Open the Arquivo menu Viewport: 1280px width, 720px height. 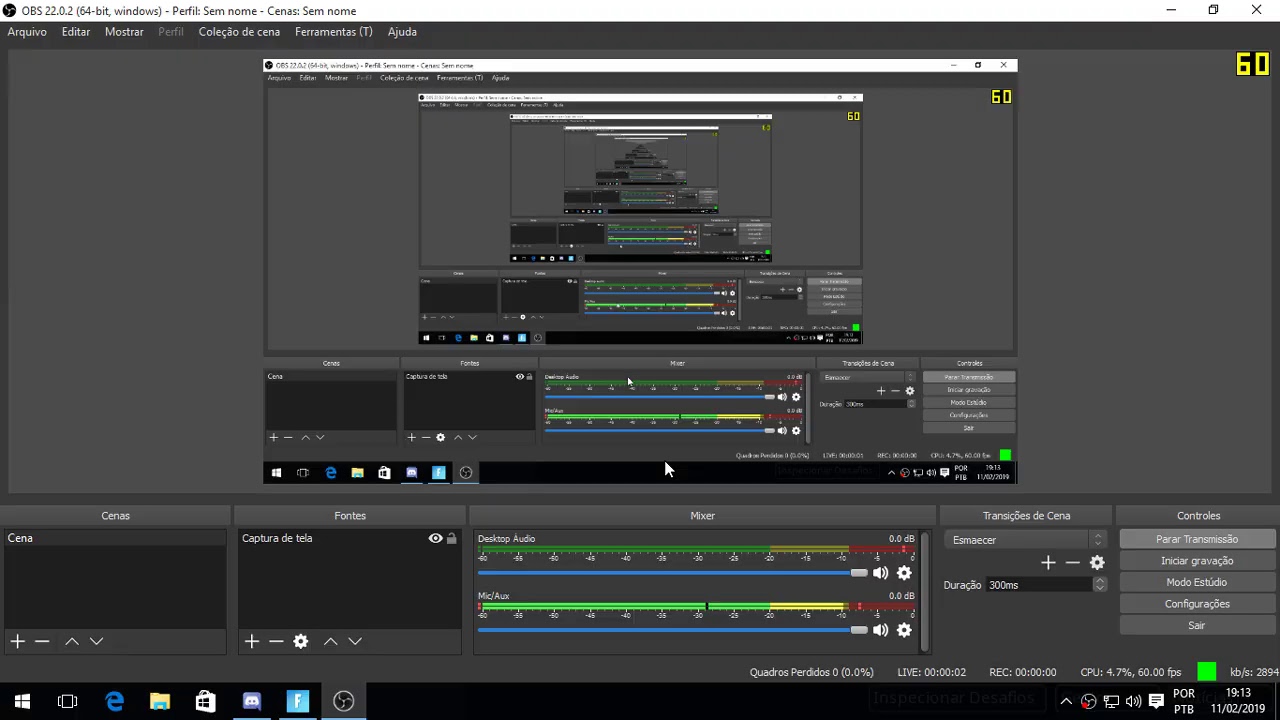tap(27, 32)
